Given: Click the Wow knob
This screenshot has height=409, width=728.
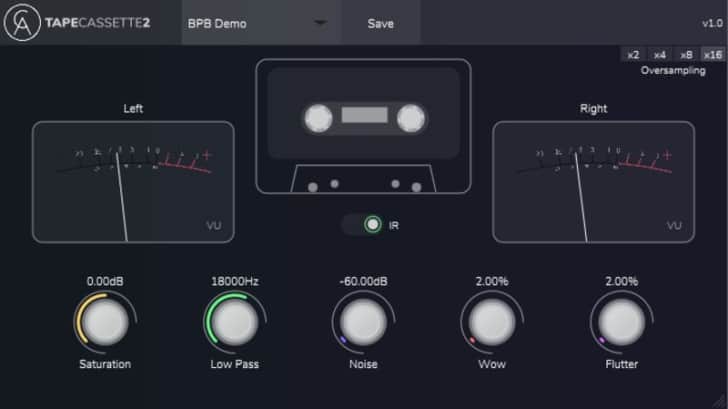Looking at the screenshot, I should [x=492, y=322].
